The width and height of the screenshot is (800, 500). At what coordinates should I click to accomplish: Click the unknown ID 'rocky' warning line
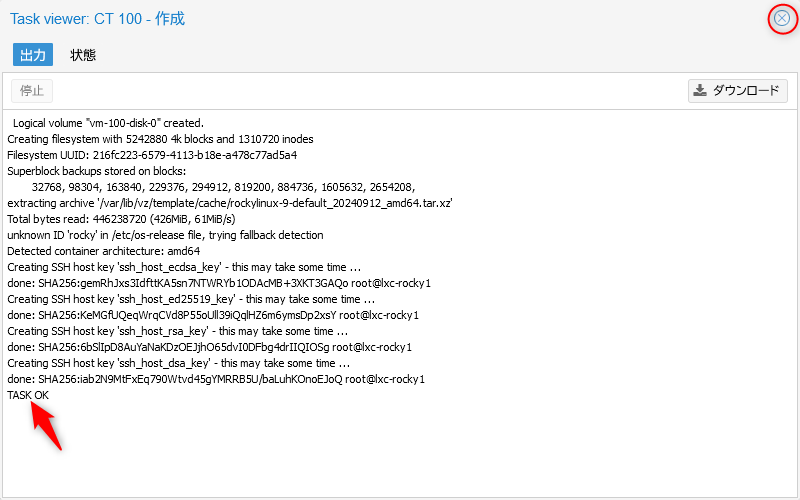tap(165, 235)
